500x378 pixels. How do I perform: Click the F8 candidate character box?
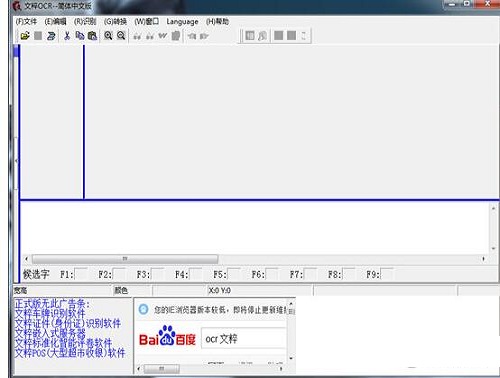(x=349, y=274)
